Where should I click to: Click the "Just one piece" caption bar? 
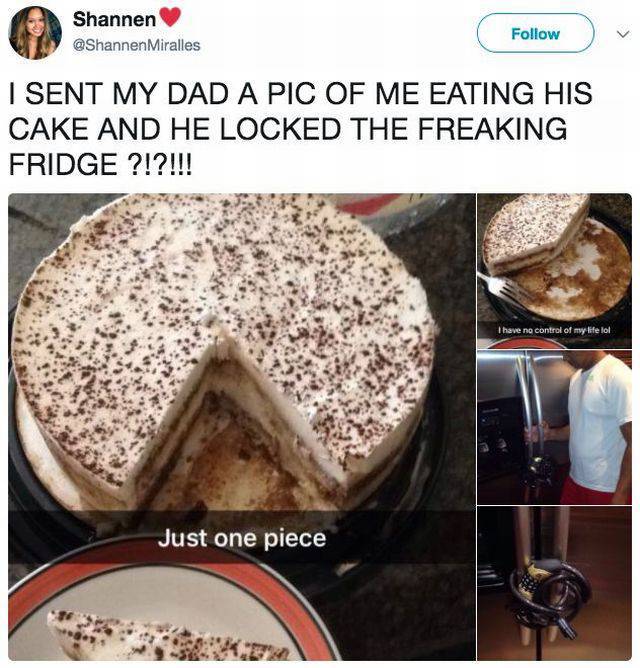[242, 537]
